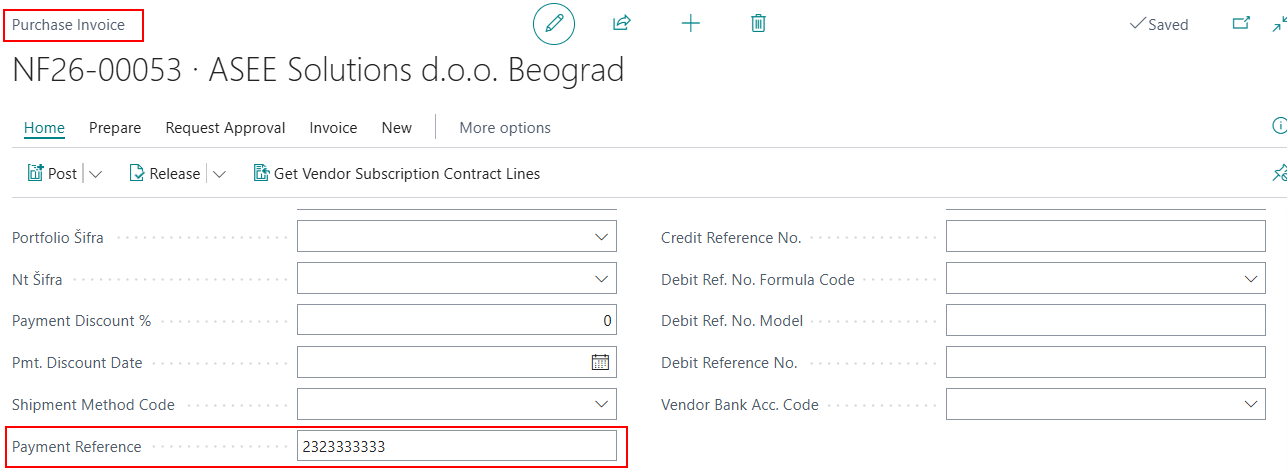
Task: Click the Release button
Action: click(165, 173)
